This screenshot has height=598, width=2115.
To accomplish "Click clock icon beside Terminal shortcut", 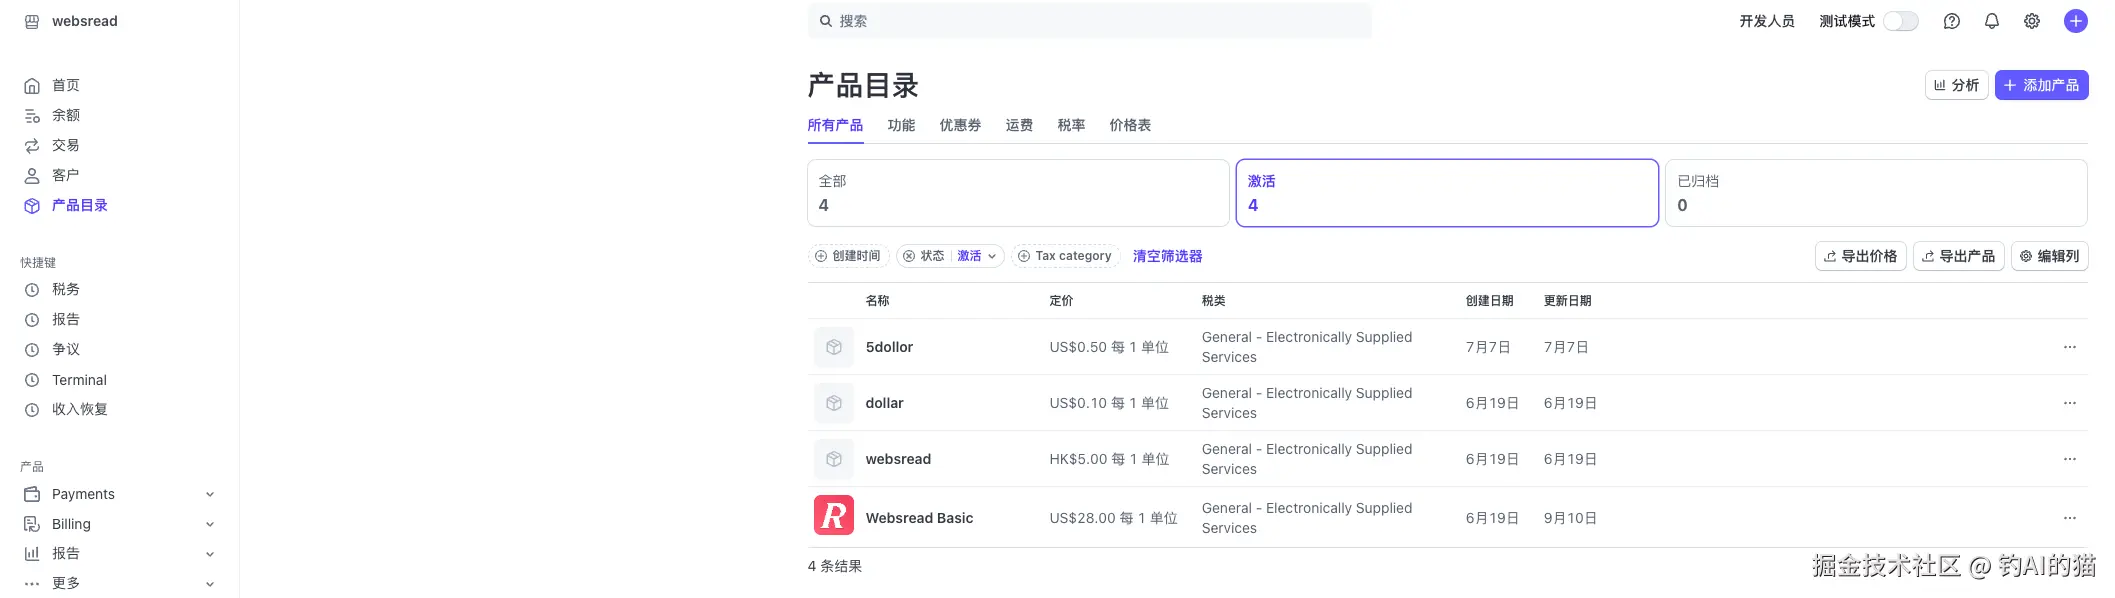I will (x=32, y=380).
